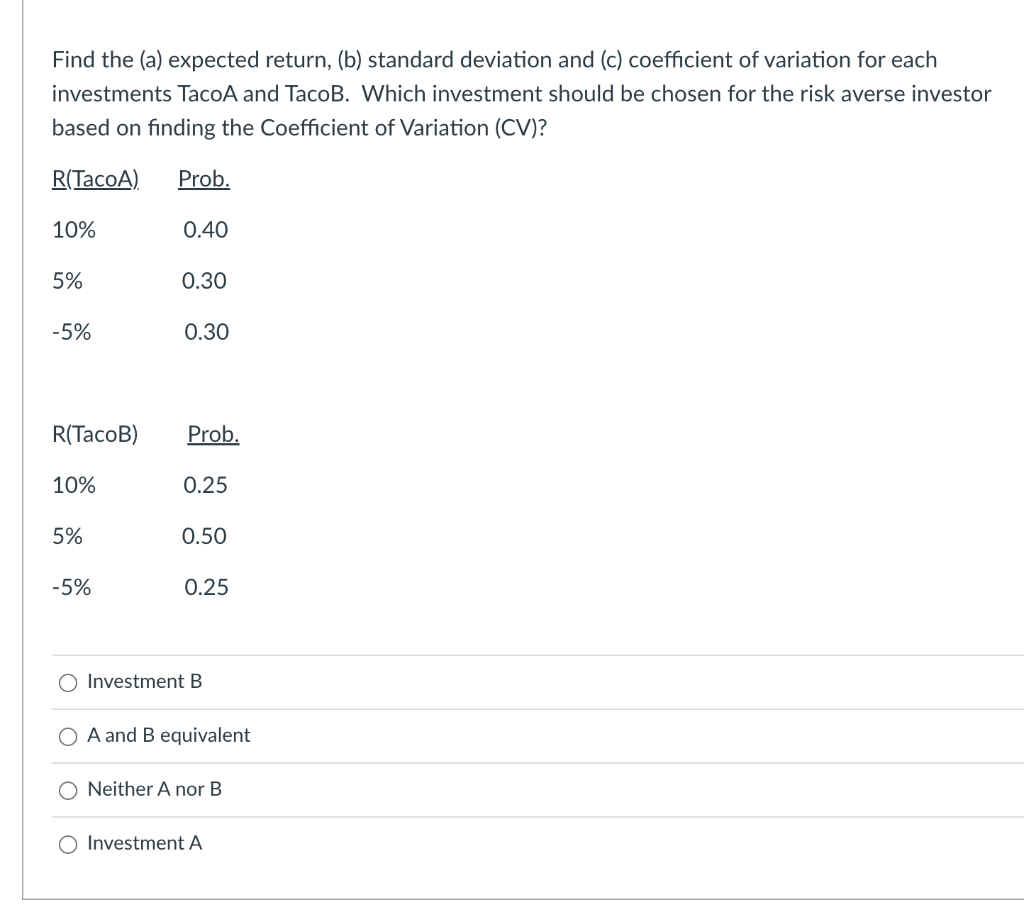Click the Investment B answer label text
The image size is (1024, 912).
pos(144,681)
